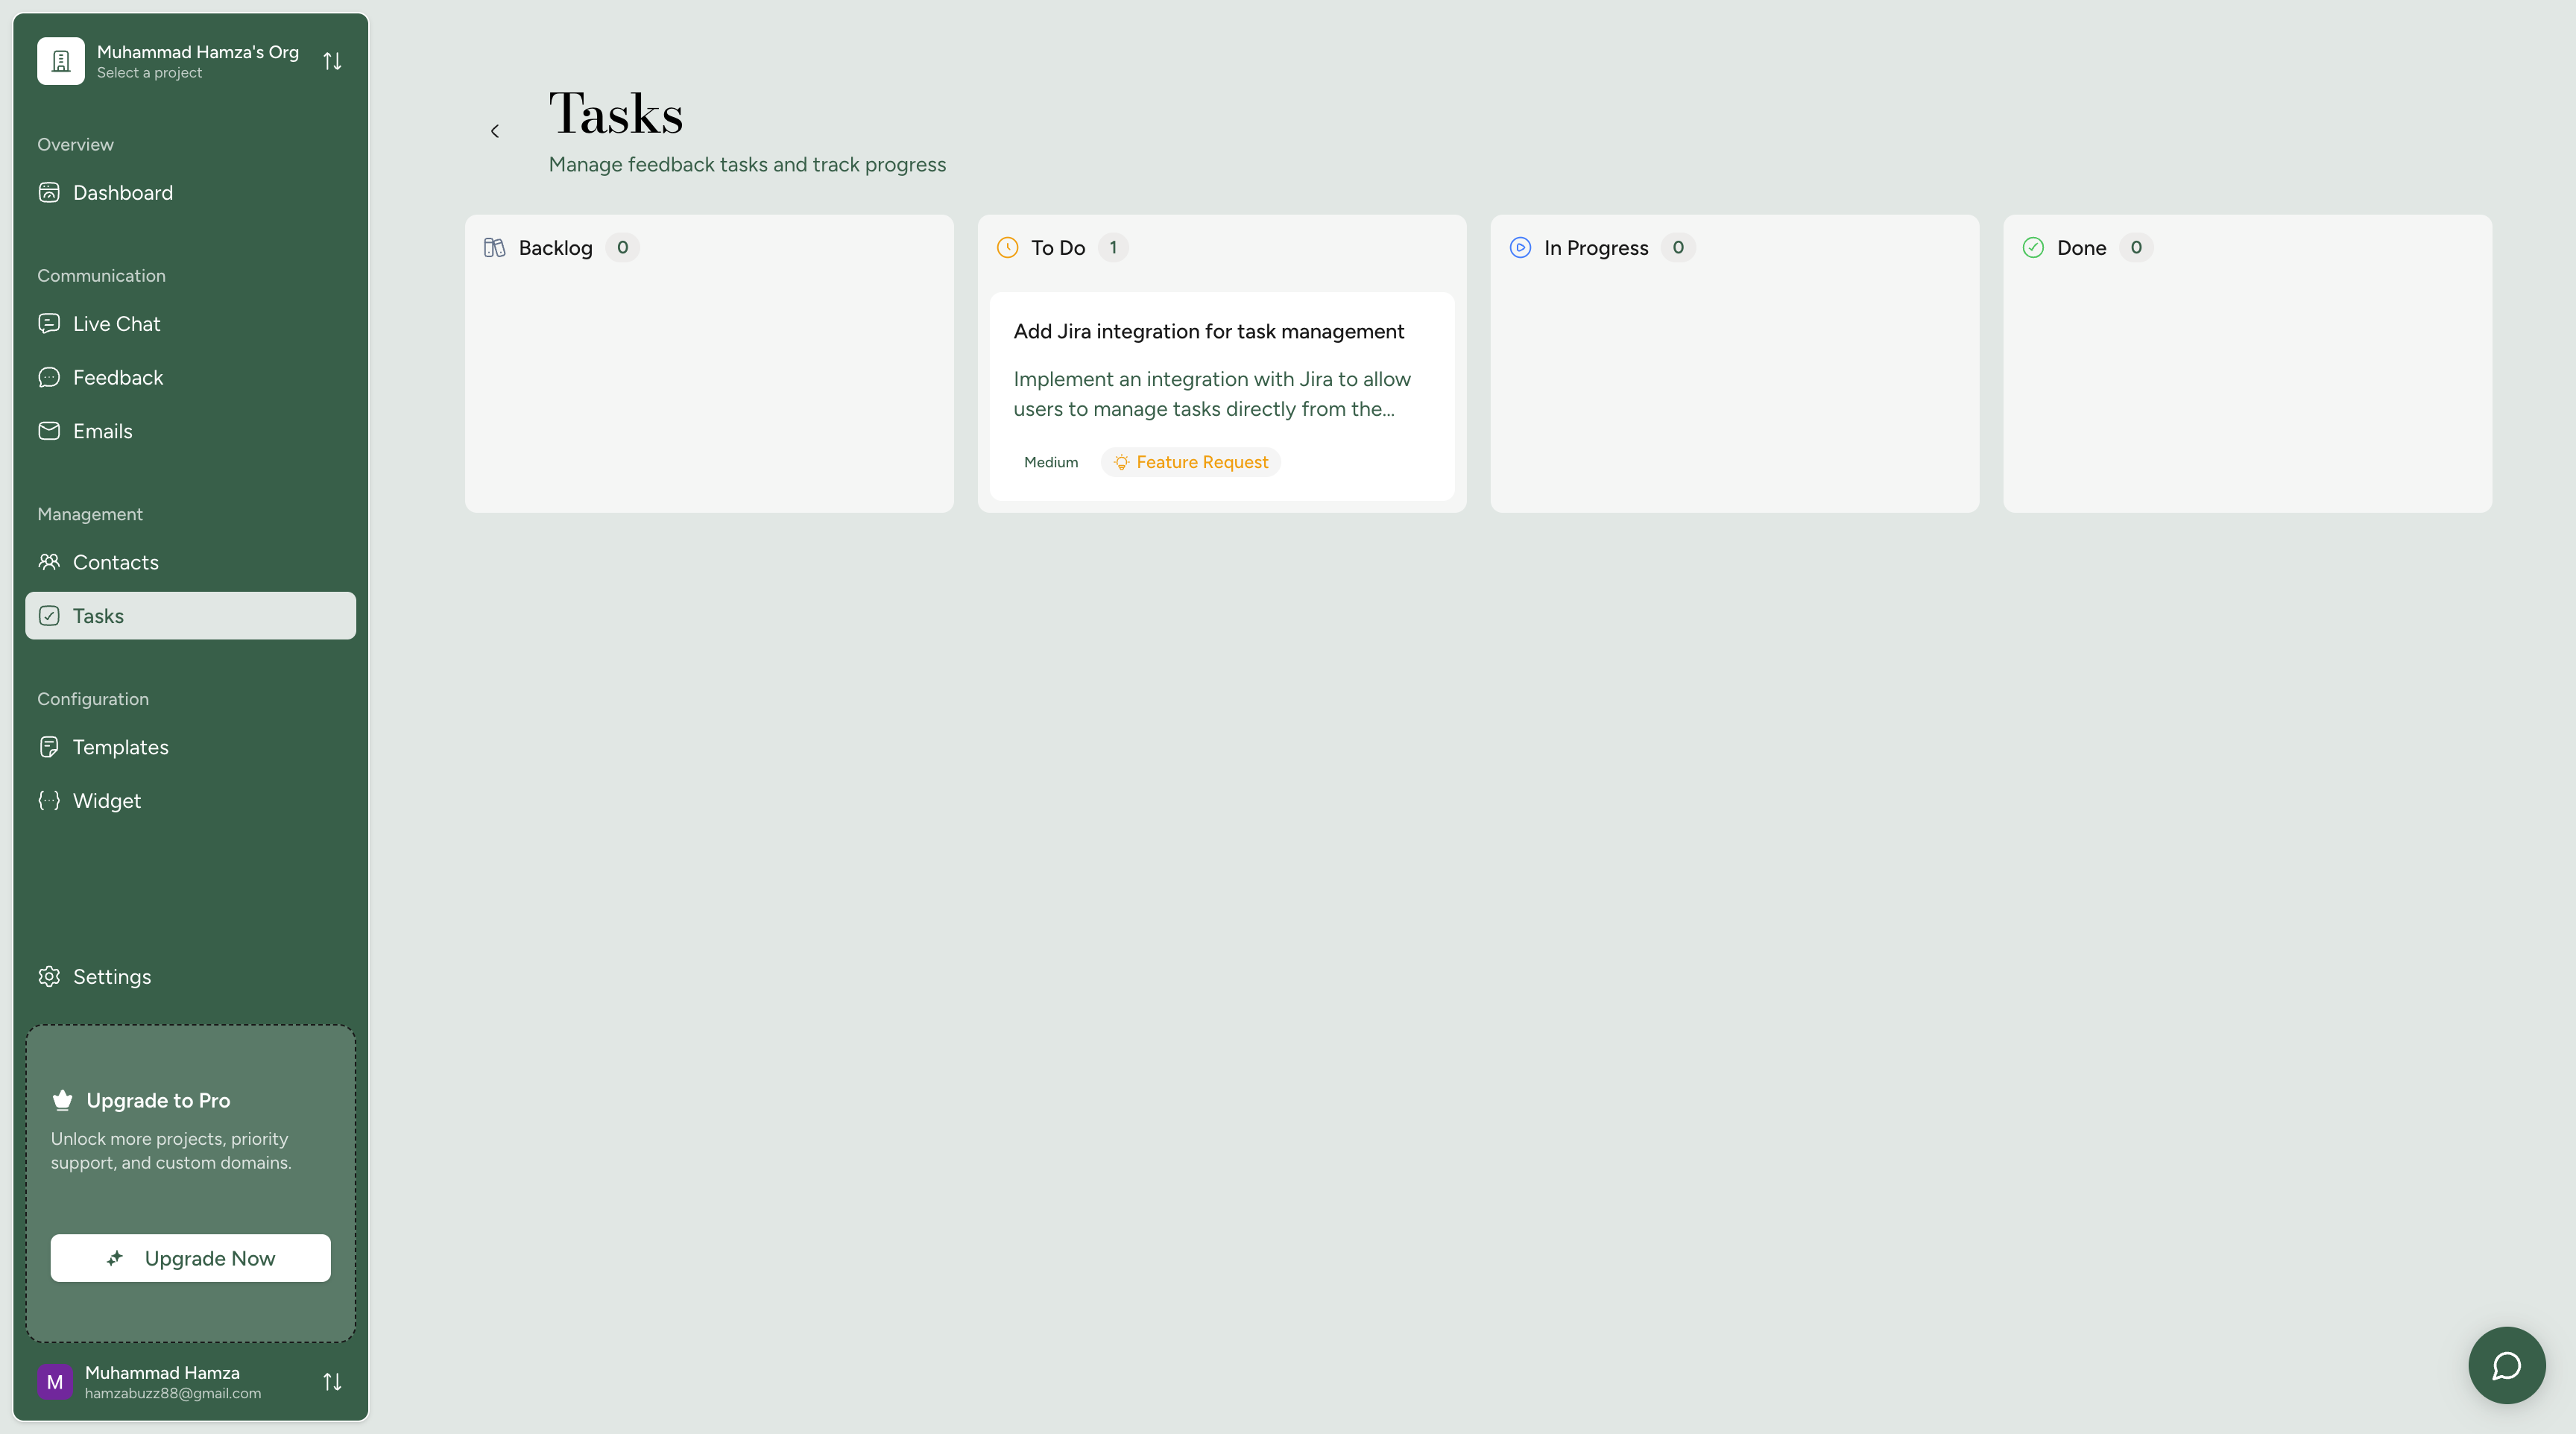Click the back arrow beside Tasks heading
Screen dimensions: 2576x1434
click(495, 131)
